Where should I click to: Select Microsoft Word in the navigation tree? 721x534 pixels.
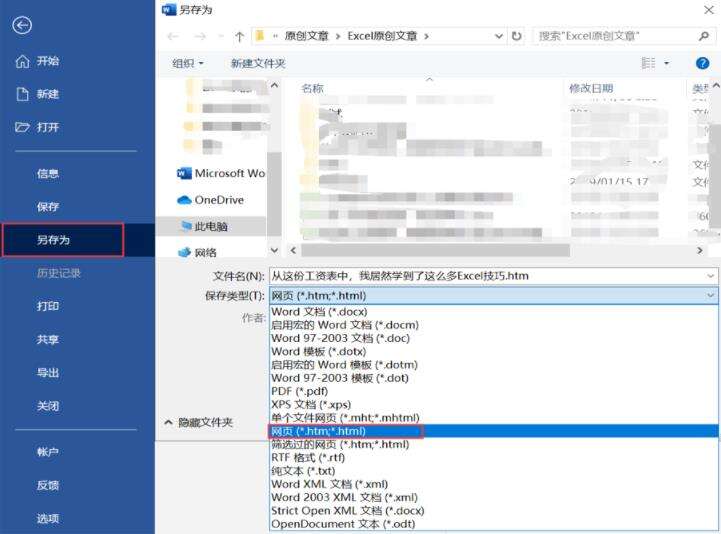[x=221, y=173]
